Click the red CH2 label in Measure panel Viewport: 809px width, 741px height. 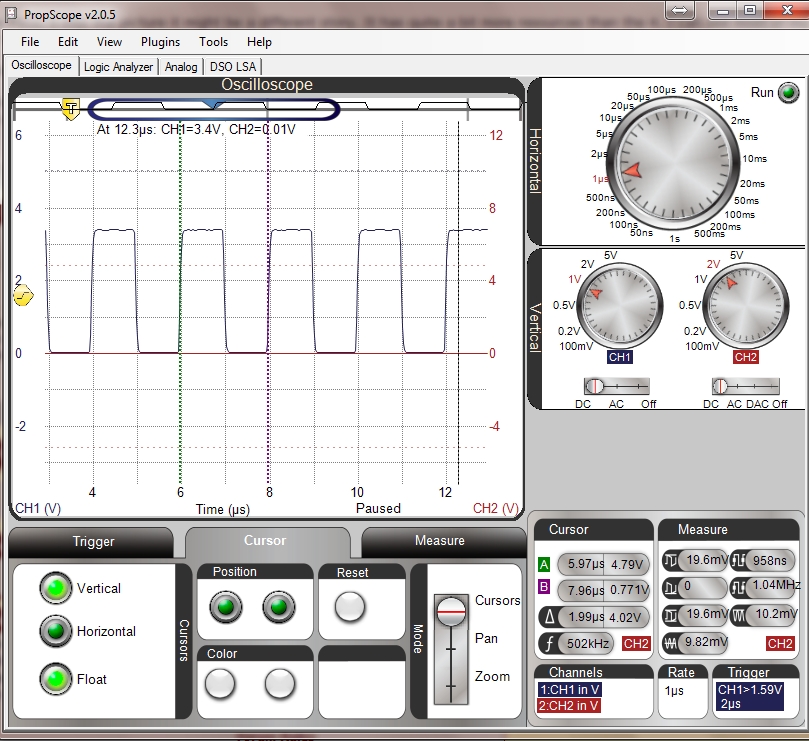pos(780,643)
